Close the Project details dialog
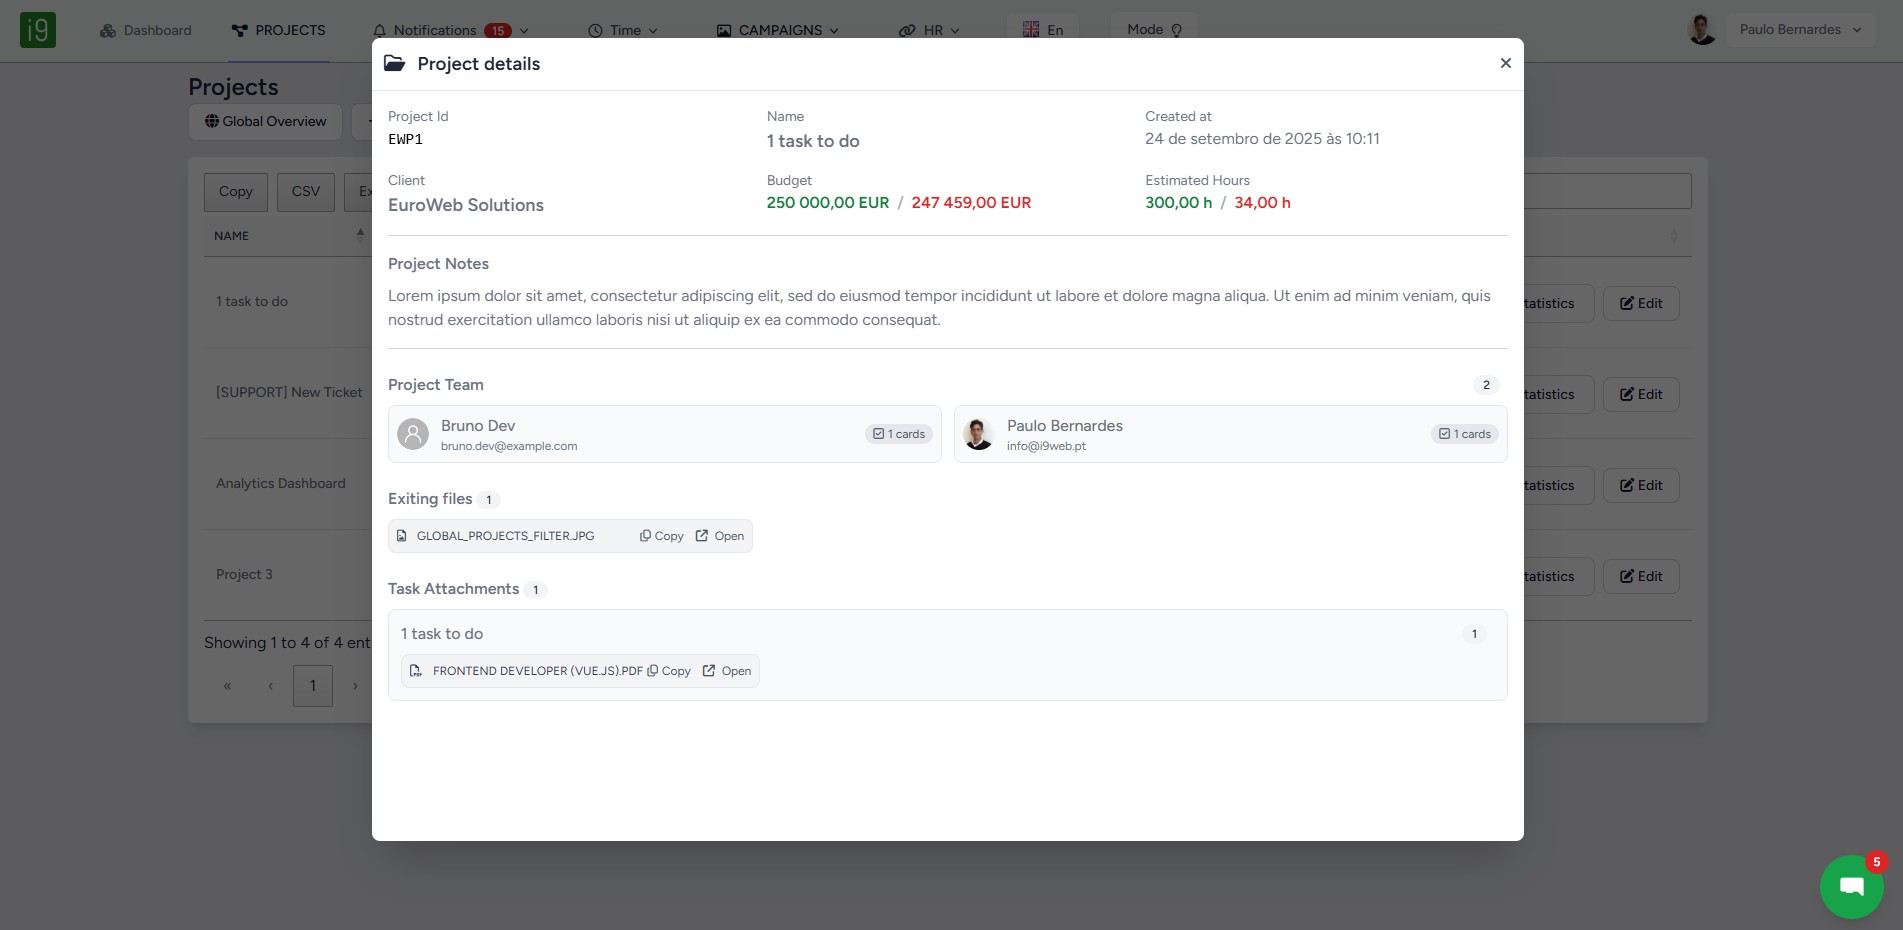The height and width of the screenshot is (930, 1903). tap(1505, 63)
